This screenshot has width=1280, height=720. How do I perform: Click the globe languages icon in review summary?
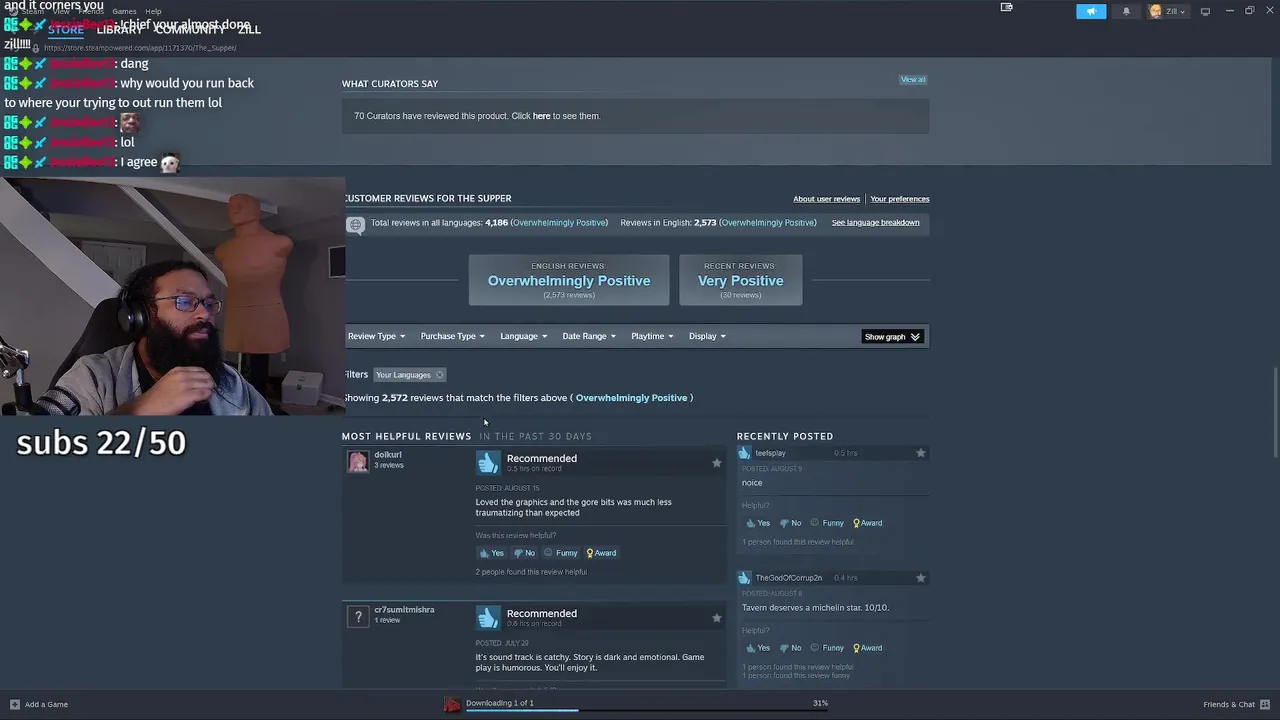pyautogui.click(x=355, y=224)
